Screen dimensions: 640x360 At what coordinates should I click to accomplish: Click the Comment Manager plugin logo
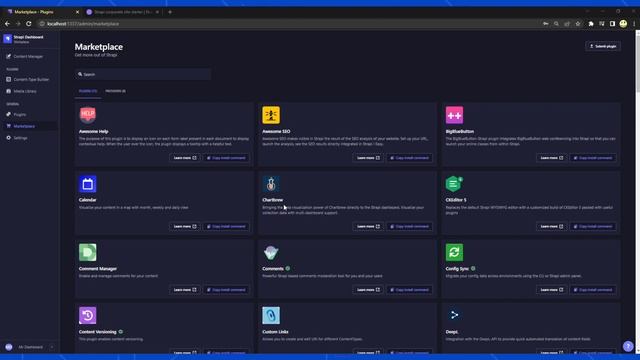88,252
